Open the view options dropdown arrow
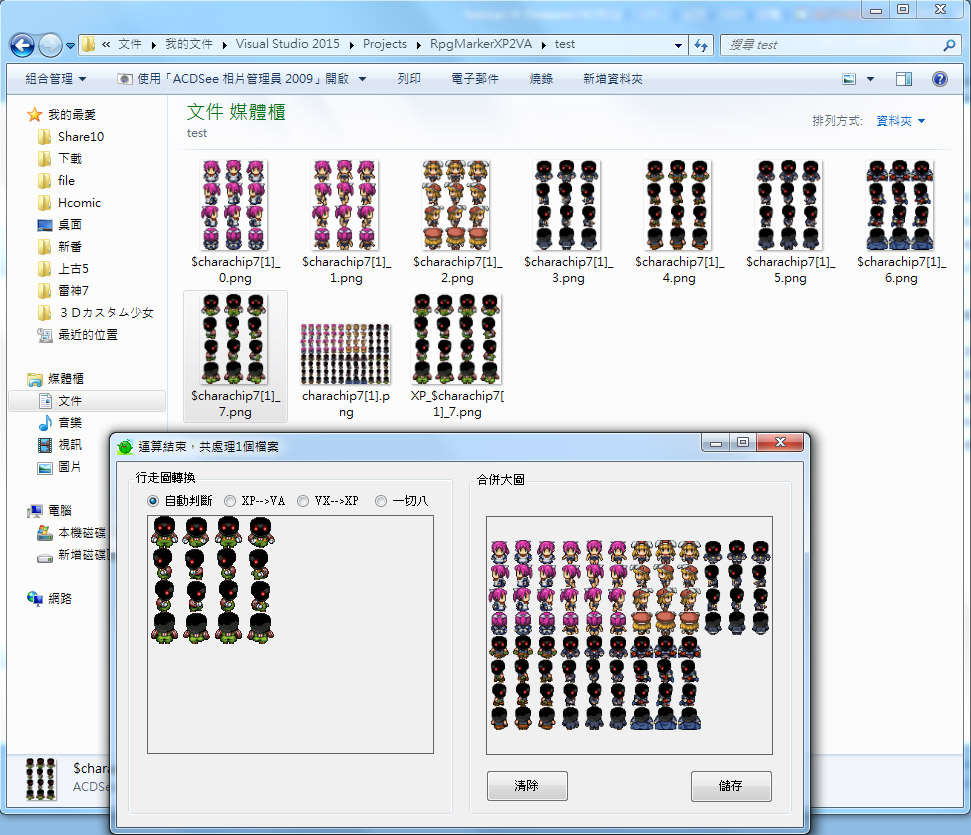The width and height of the screenshot is (971, 835). click(870, 79)
